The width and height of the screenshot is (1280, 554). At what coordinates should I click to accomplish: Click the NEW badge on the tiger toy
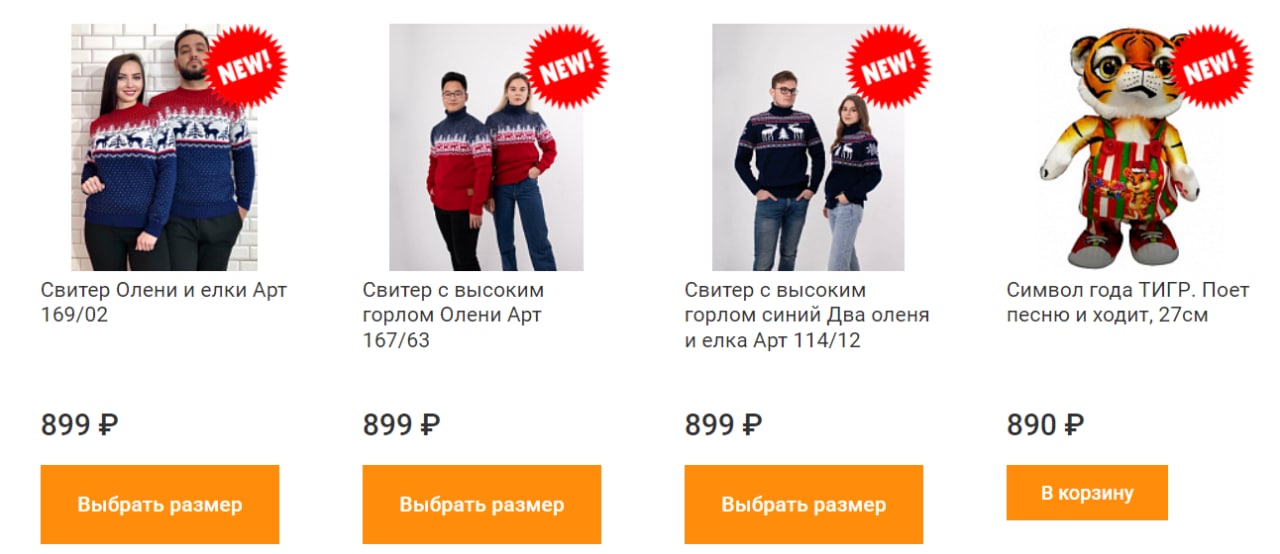click(1211, 67)
